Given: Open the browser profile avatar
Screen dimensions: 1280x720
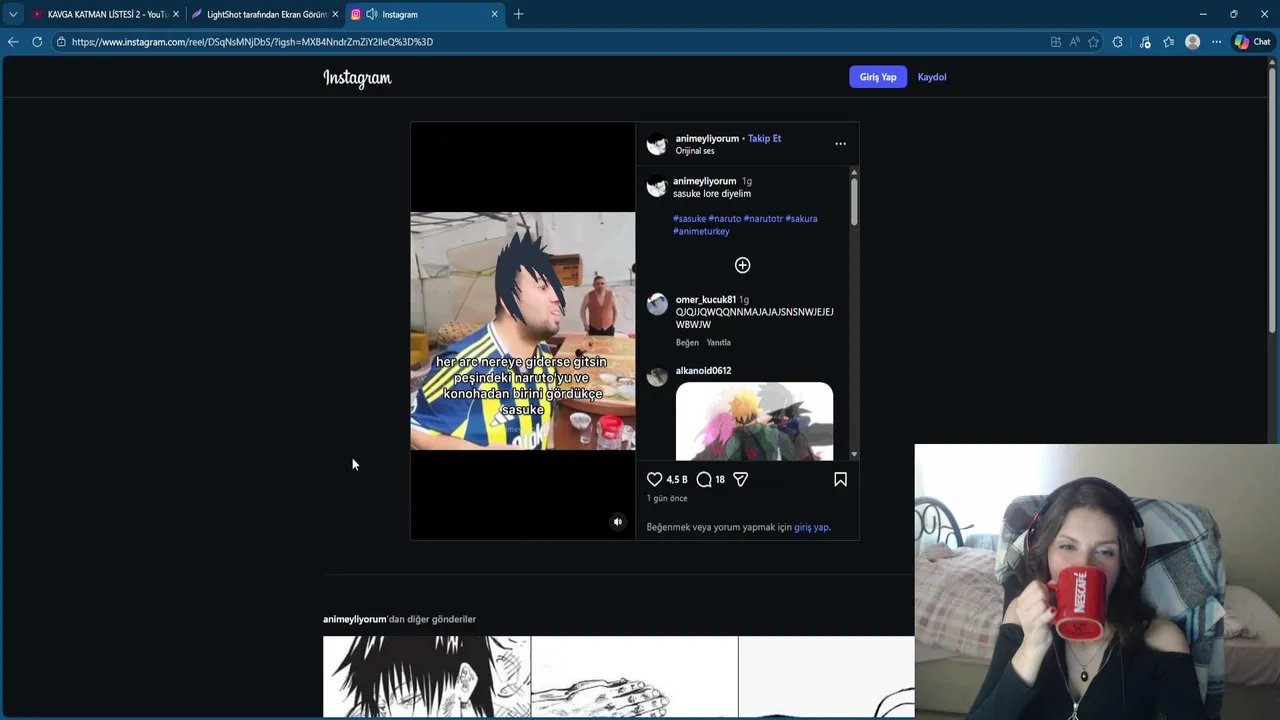Looking at the screenshot, I should (1192, 42).
